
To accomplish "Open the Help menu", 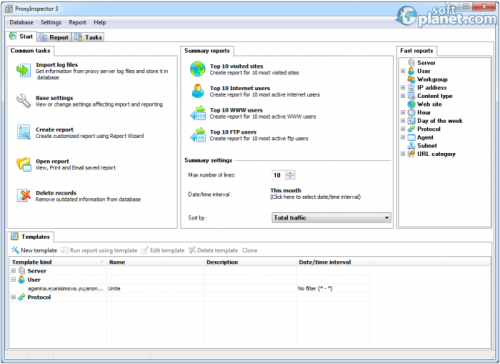I will pyautogui.click(x=100, y=22).
